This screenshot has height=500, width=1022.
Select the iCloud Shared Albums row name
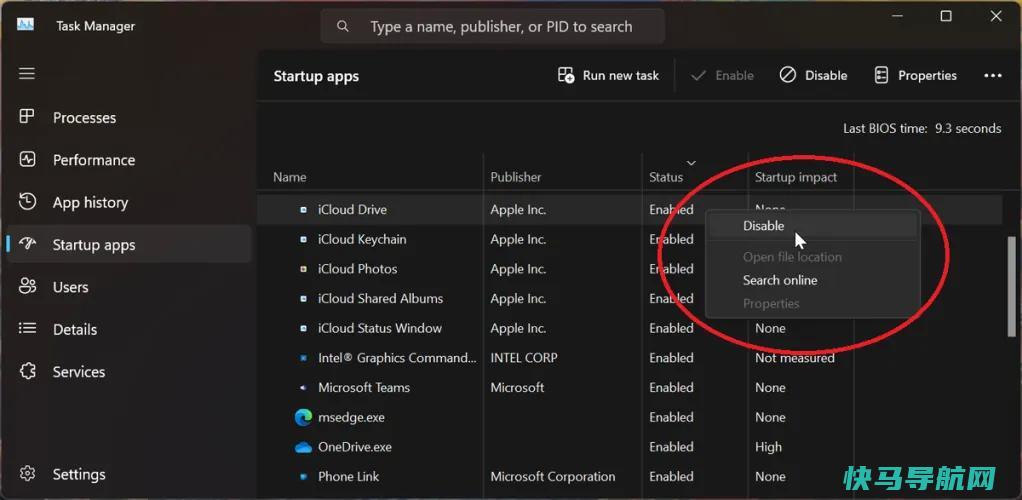tap(380, 299)
